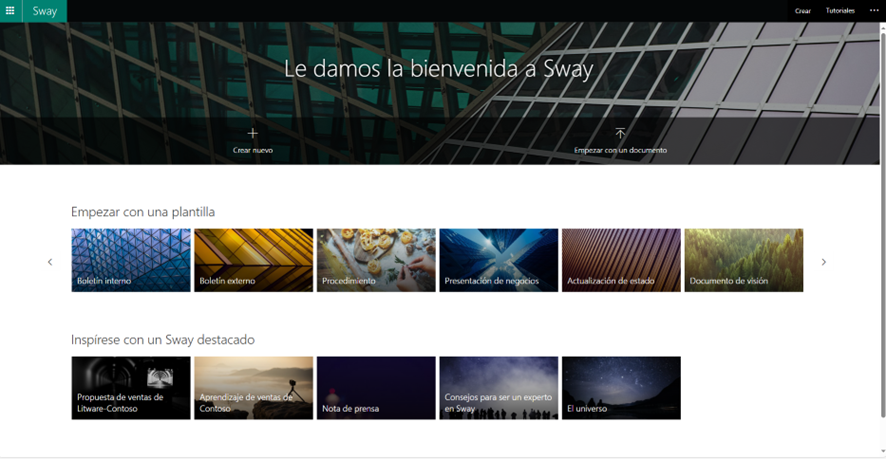Screen dimensions: 886x459
Task: Choose the Presentación de negocios template
Action: click(499, 260)
